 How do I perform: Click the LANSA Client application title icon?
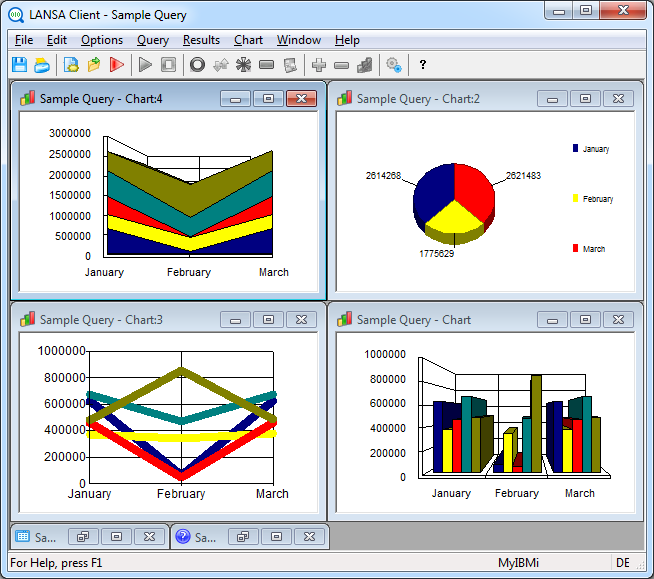16,15
